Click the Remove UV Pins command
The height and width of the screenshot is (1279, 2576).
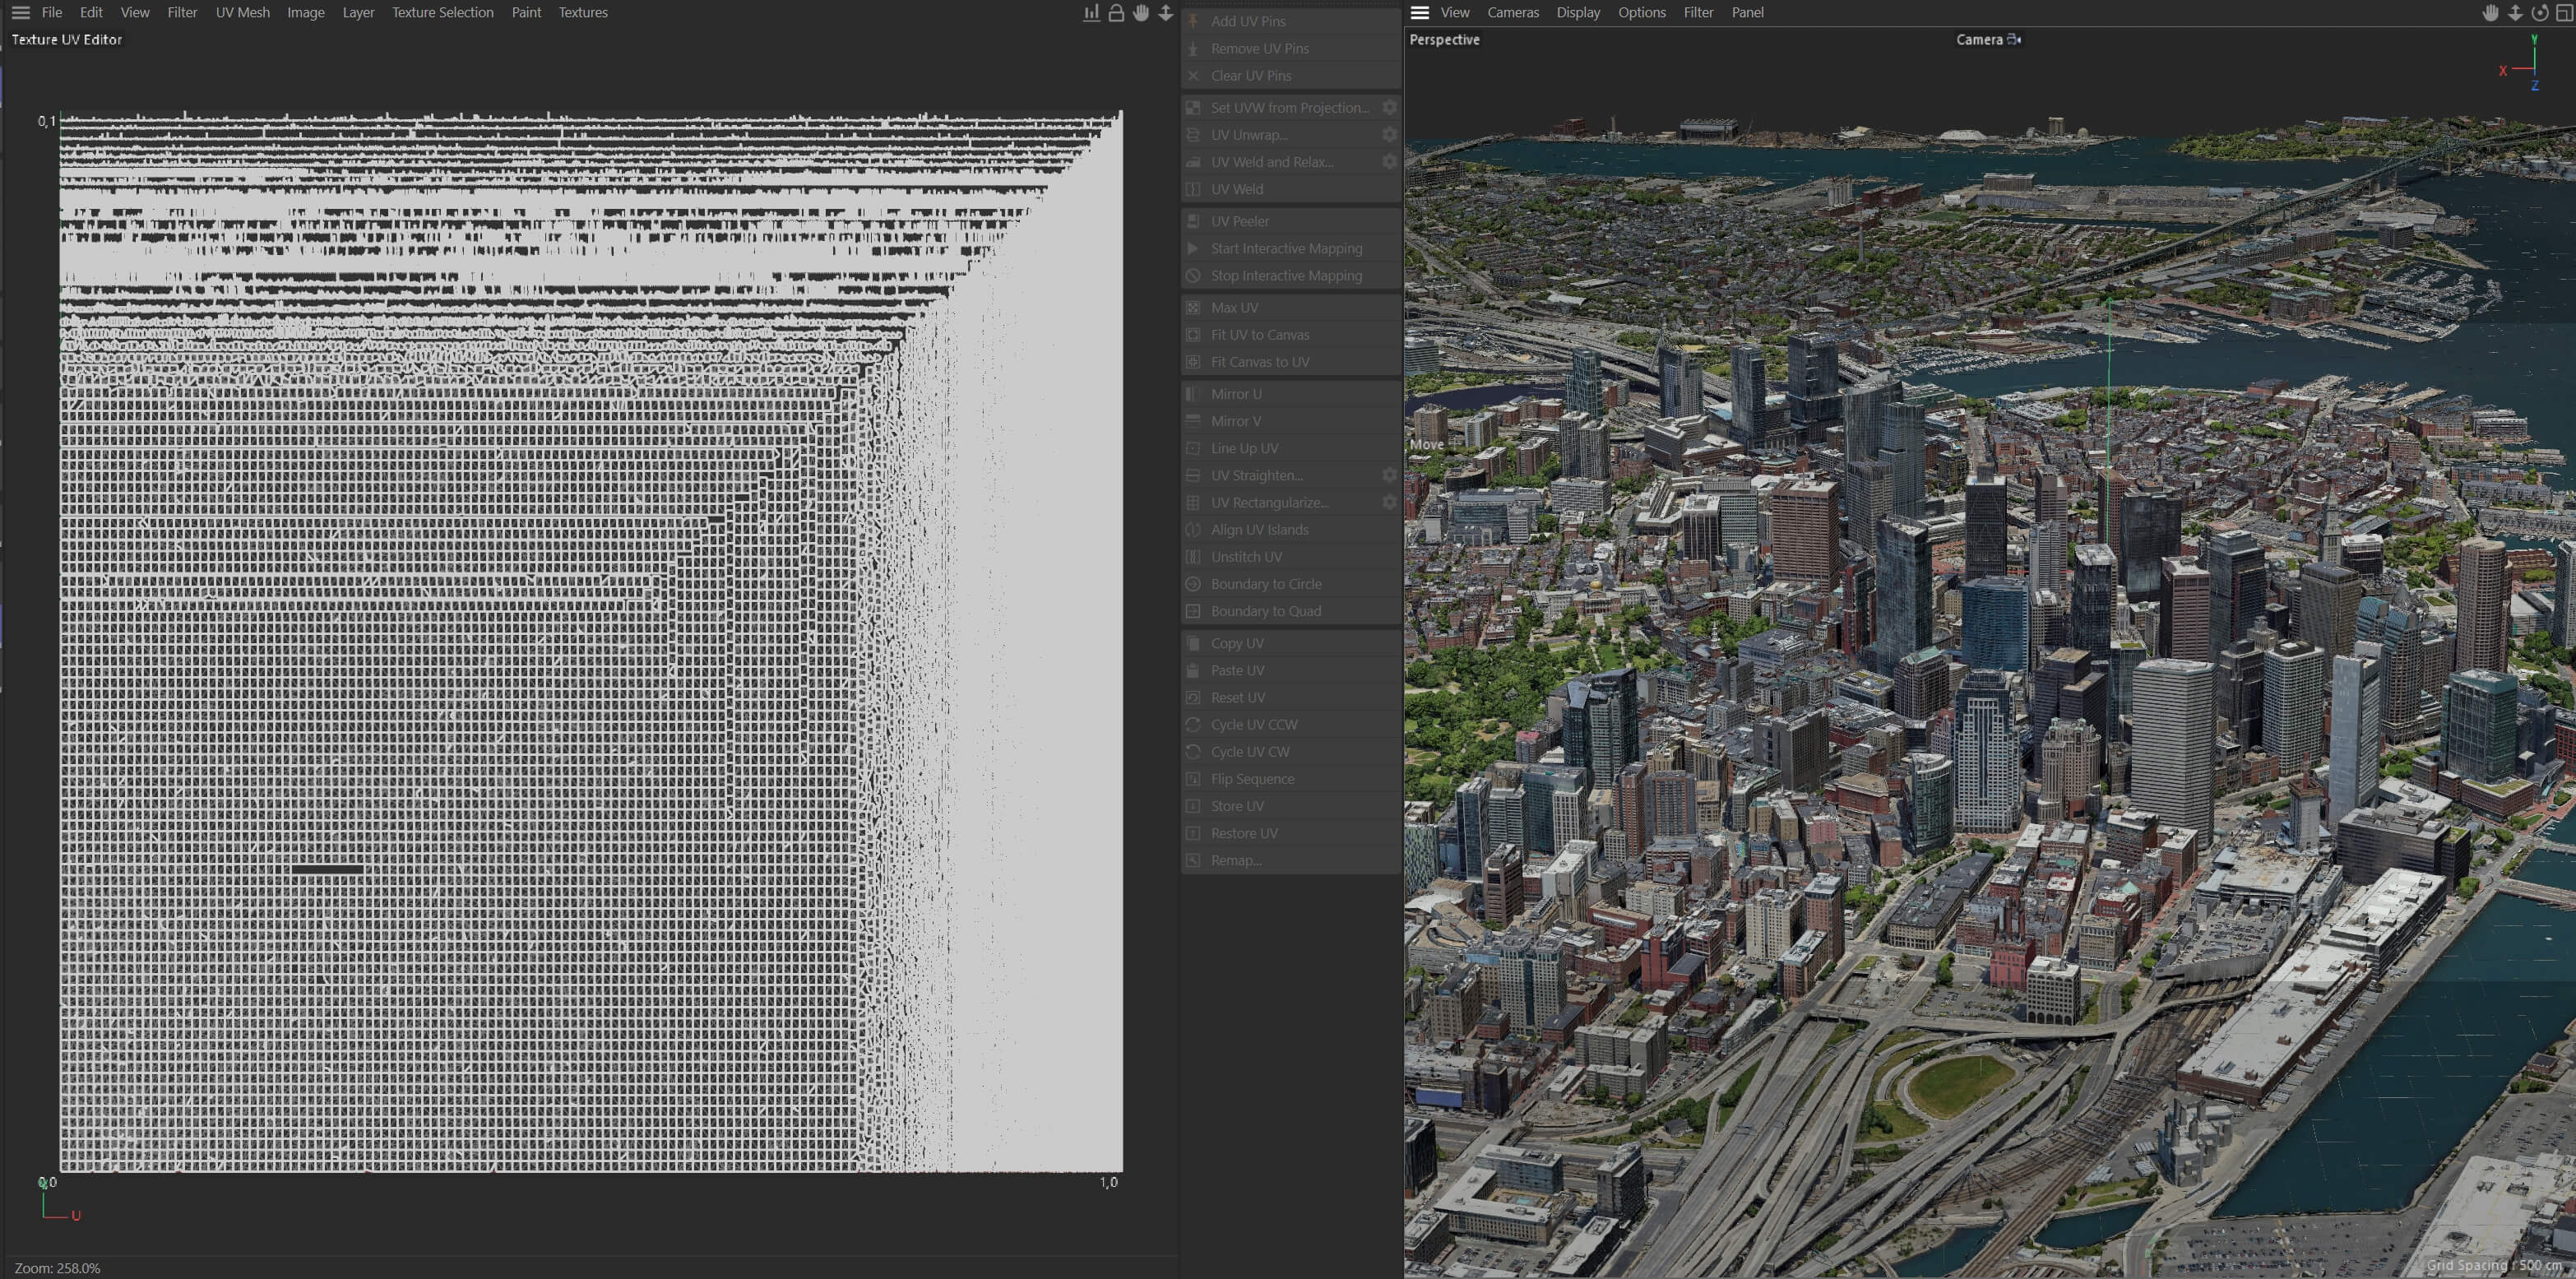point(1291,48)
